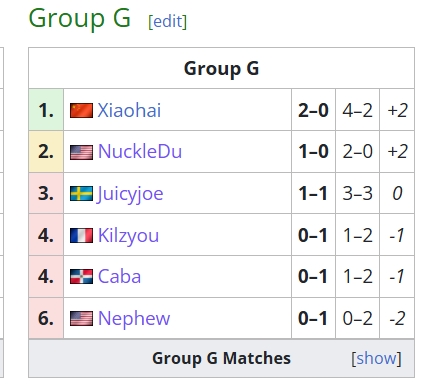The height and width of the screenshot is (386, 439).
Task: Open the Nephew player page
Action: (134, 319)
